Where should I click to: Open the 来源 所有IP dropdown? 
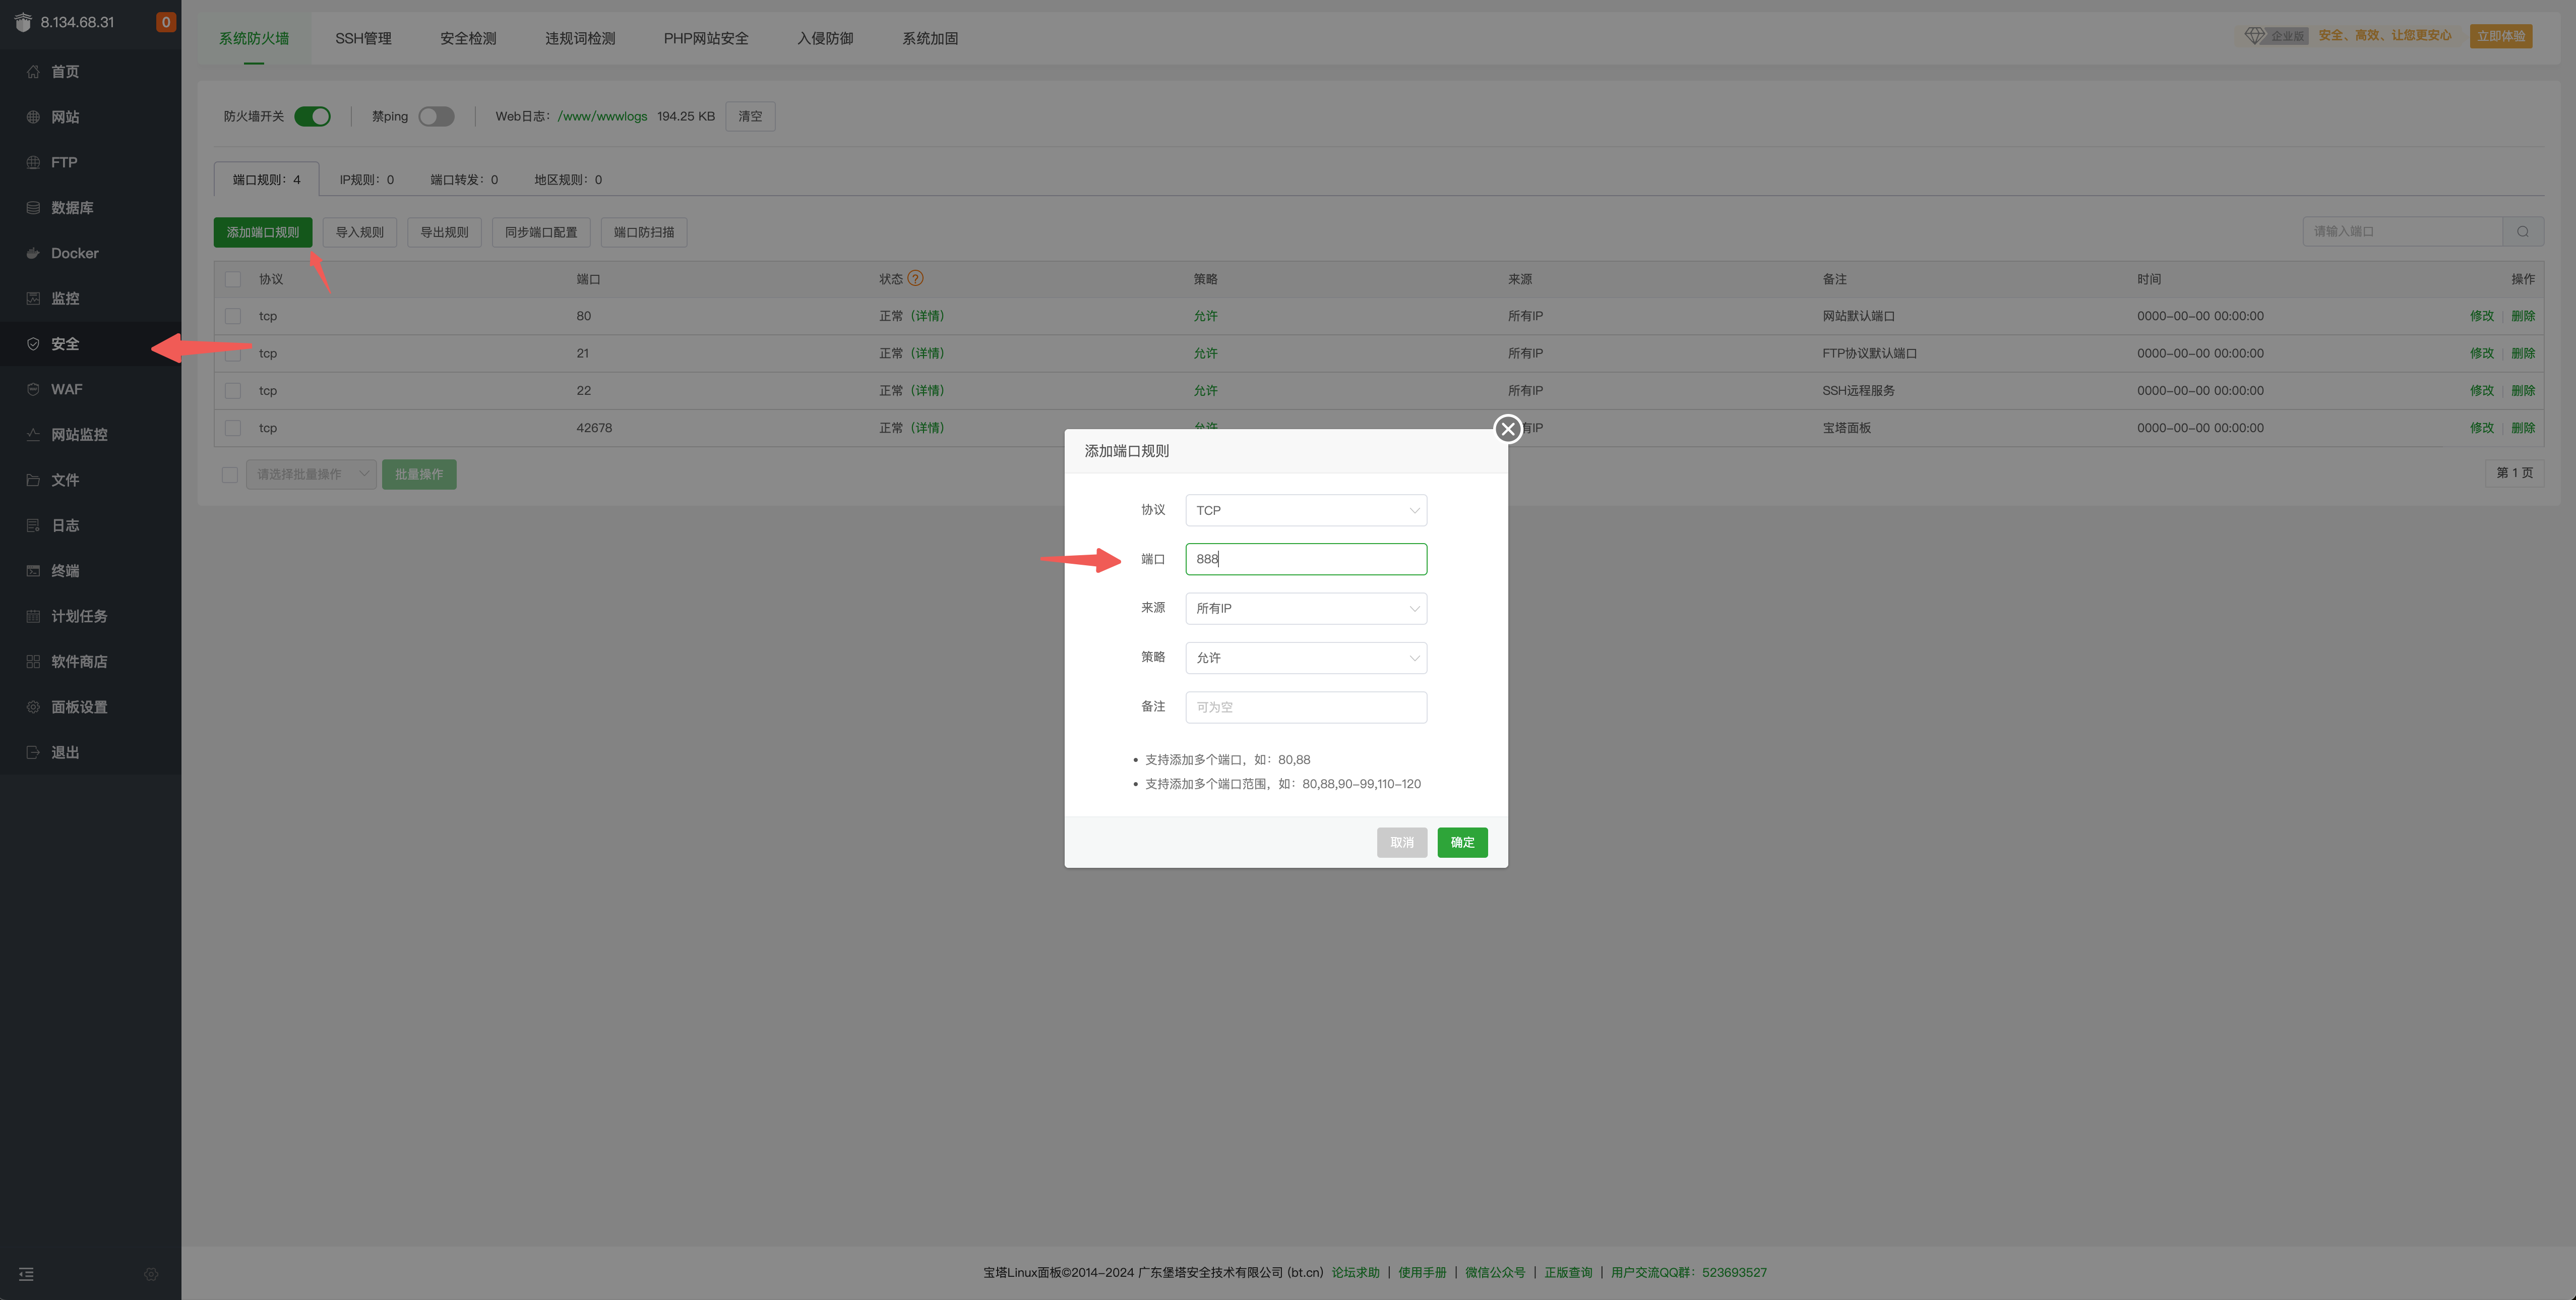[x=1306, y=608]
